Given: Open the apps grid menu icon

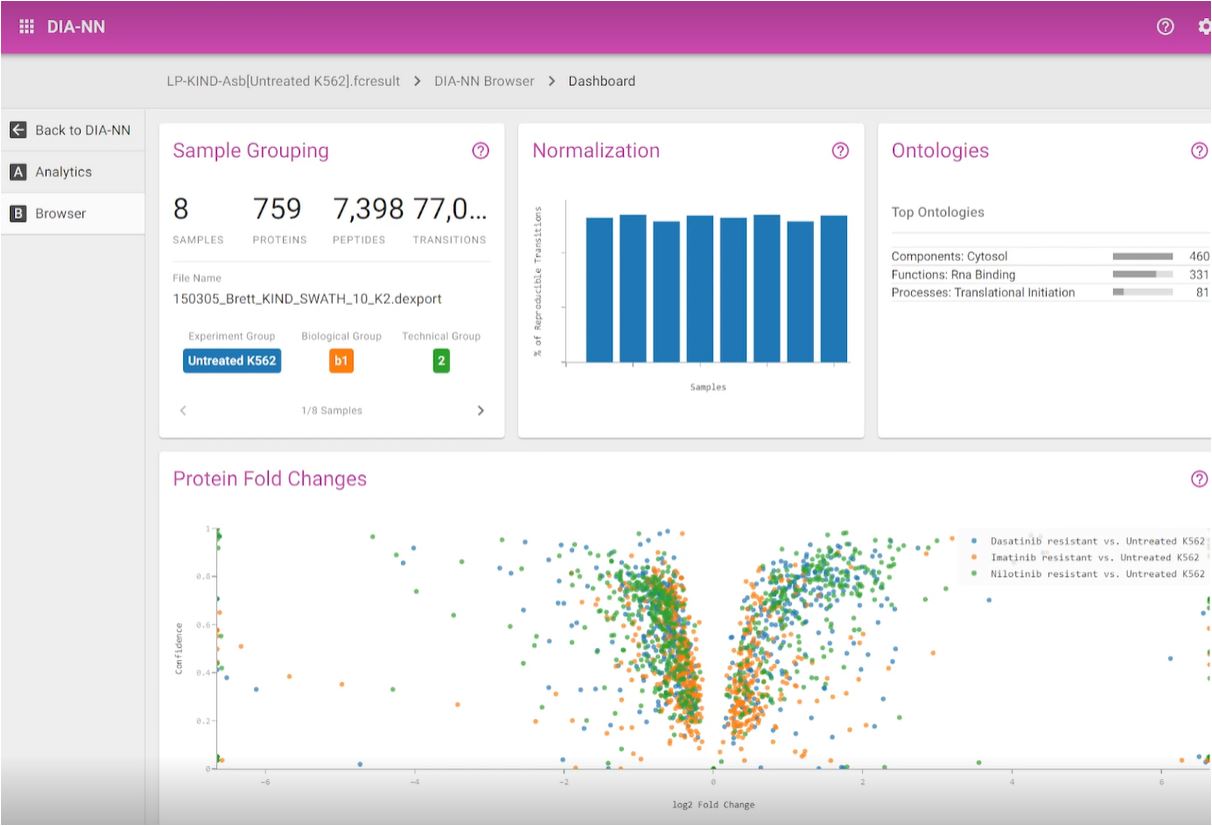Looking at the screenshot, I should [26, 27].
